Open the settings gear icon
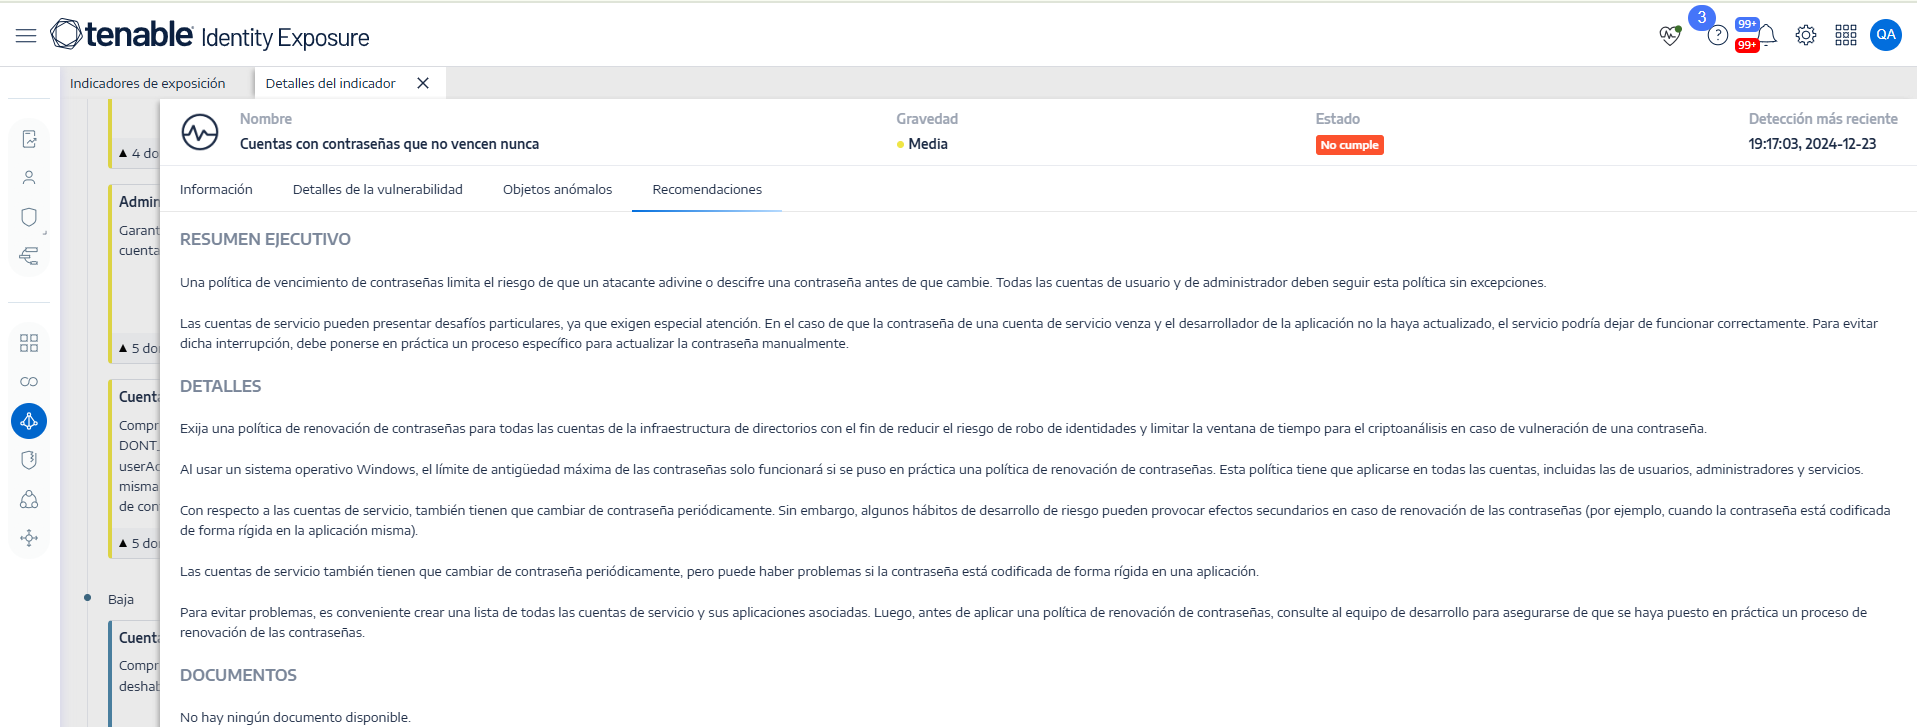This screenshot has width=1917, height=727. [x=1805, y=36]
